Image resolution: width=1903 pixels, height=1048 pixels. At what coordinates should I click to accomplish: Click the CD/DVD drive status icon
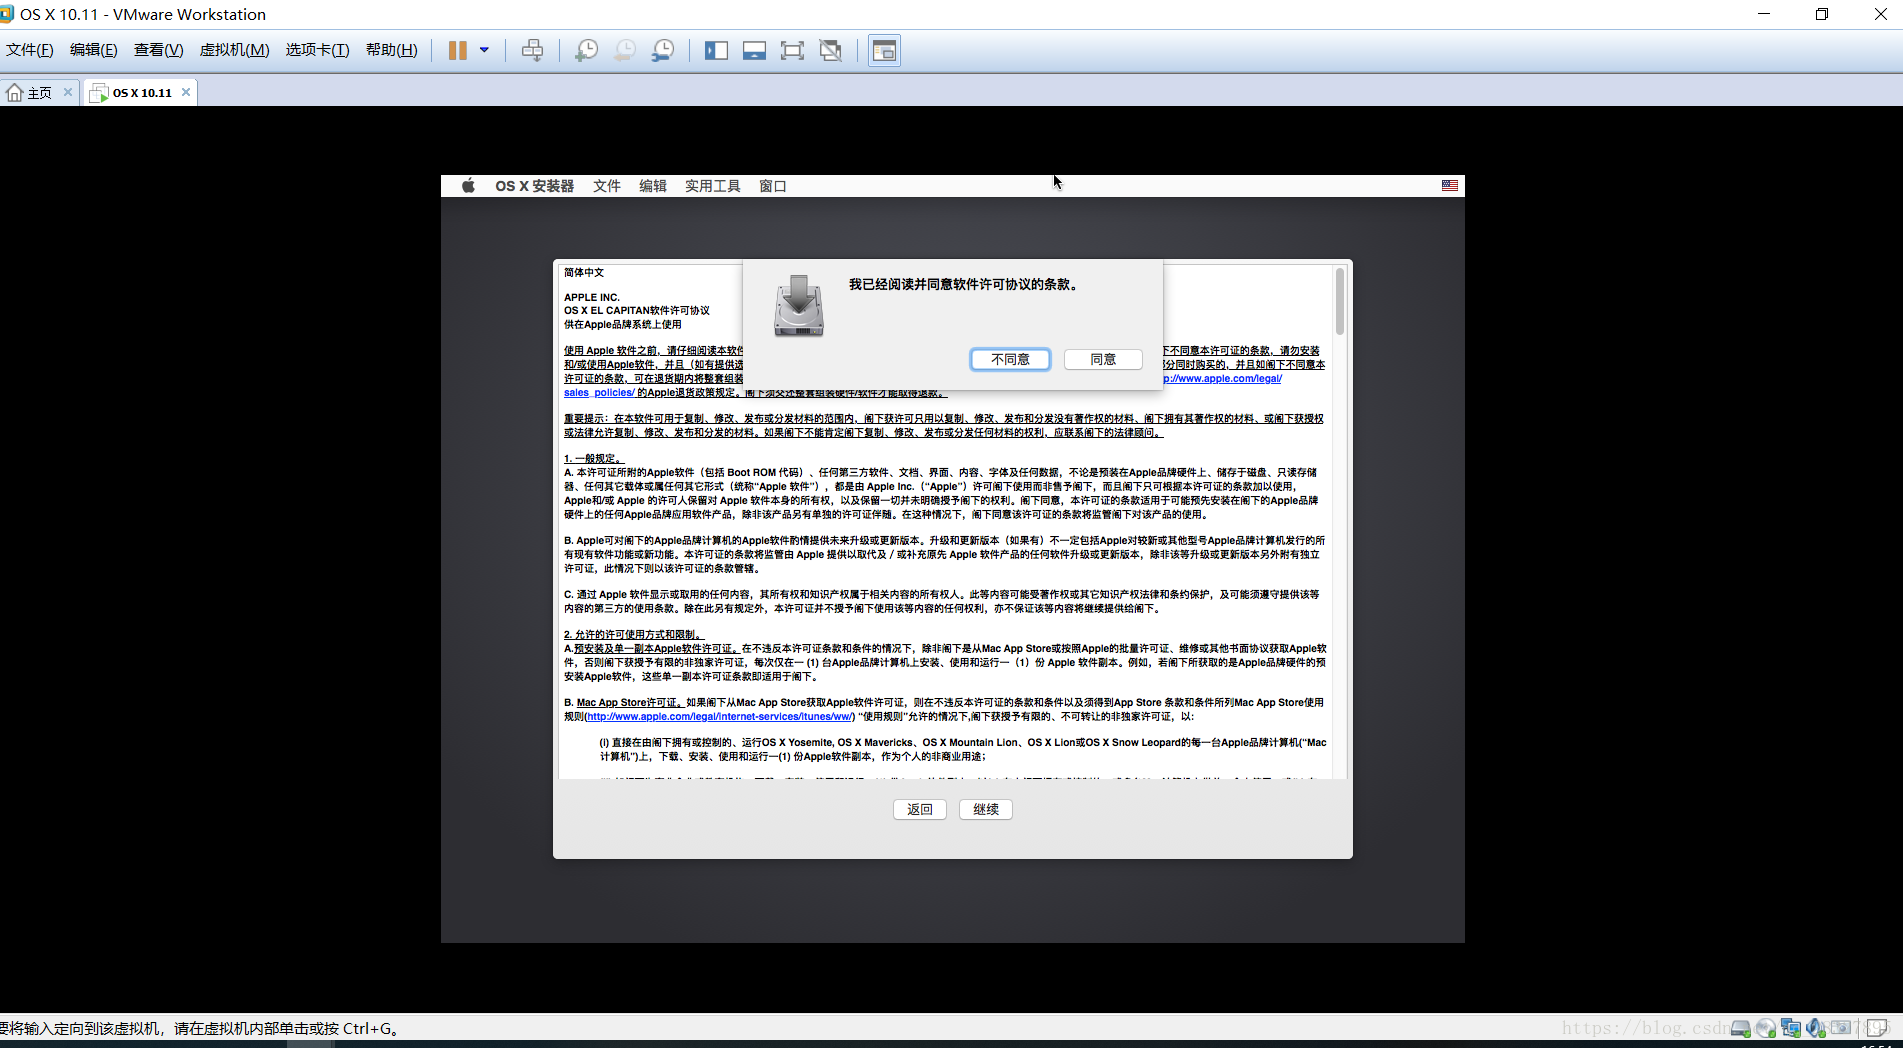point(1766,1028)
